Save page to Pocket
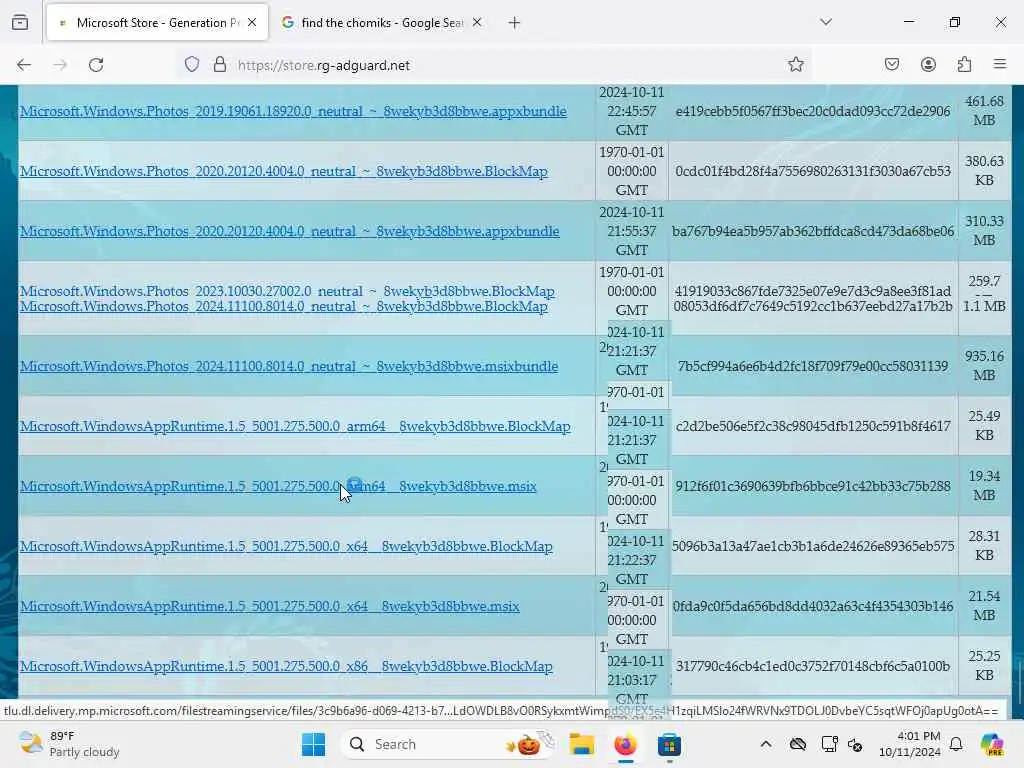 pyautogui.click(x=892, y=65)
